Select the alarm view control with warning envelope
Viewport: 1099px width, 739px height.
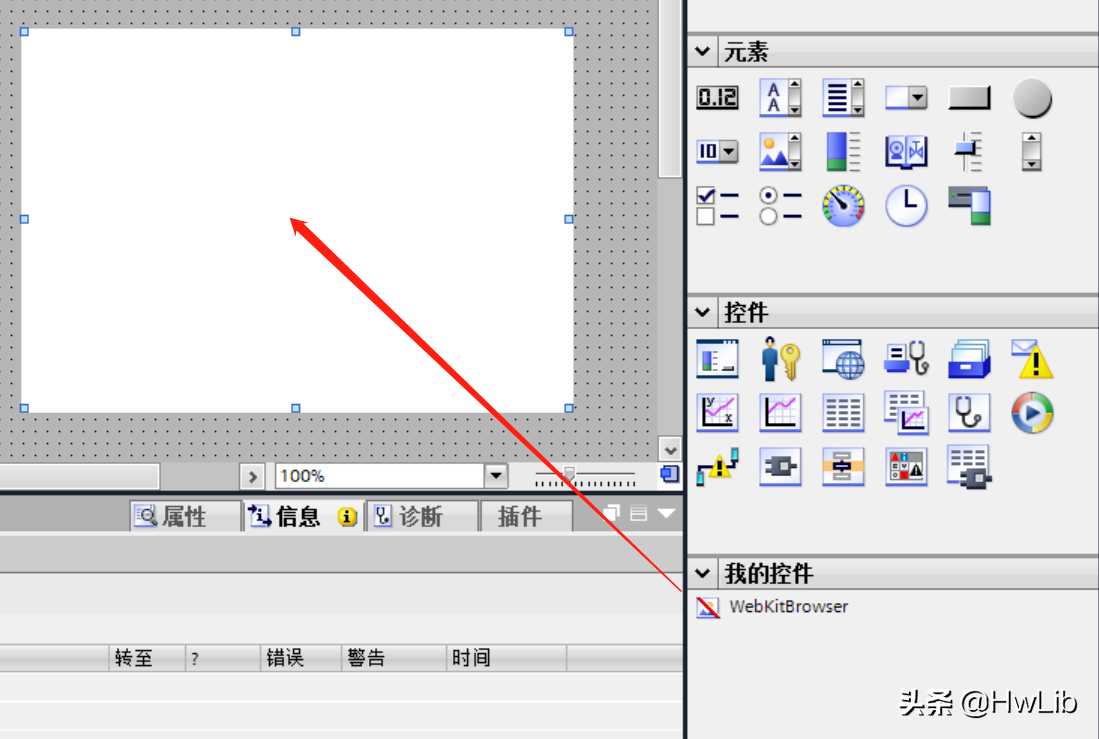point(1033,359)
